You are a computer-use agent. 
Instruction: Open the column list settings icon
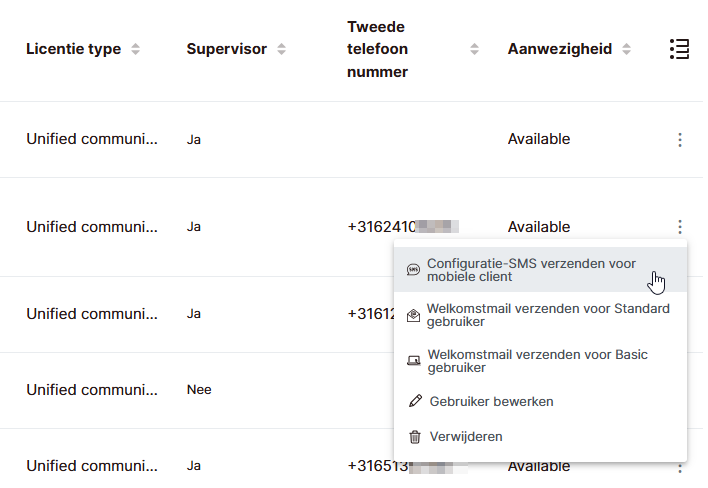point(679,49)
